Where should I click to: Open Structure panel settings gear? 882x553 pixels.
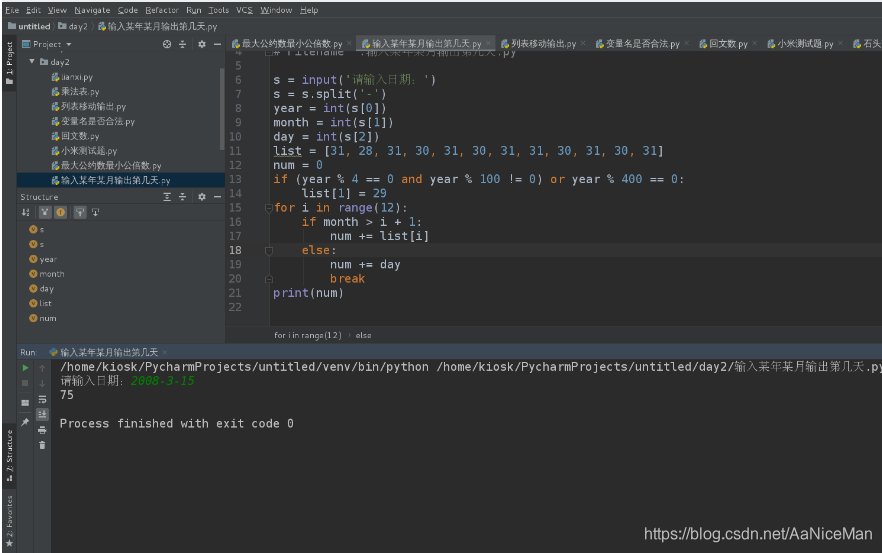tap(201, 196)
